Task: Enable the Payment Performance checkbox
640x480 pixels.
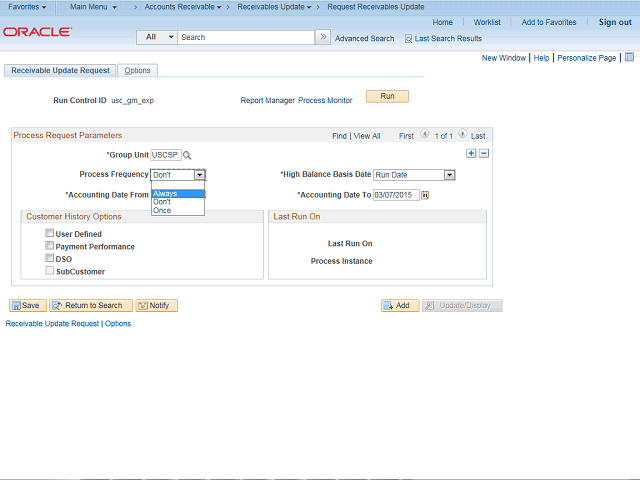Action: click(49, 246)
